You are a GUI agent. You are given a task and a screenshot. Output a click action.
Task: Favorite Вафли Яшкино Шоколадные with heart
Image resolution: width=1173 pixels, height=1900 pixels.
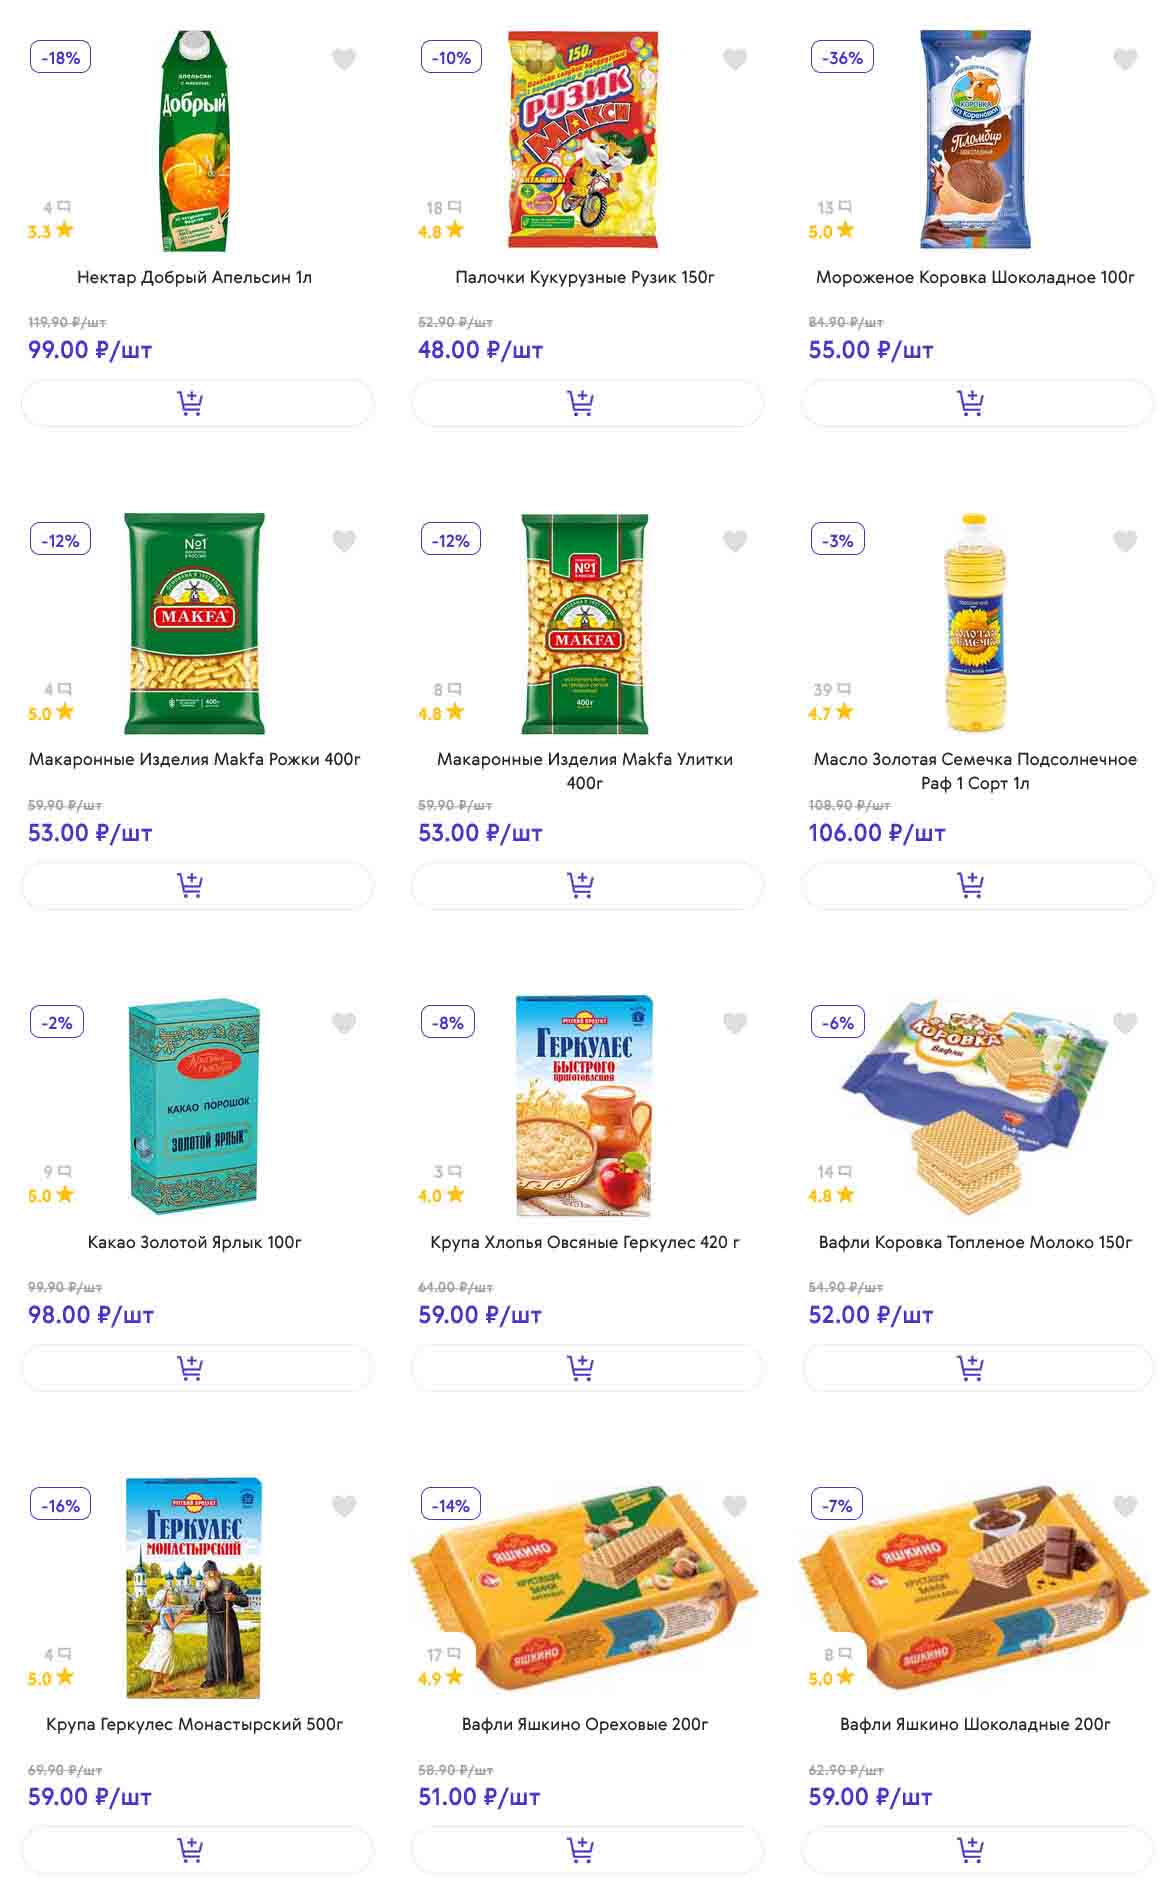[1125, 1506]
